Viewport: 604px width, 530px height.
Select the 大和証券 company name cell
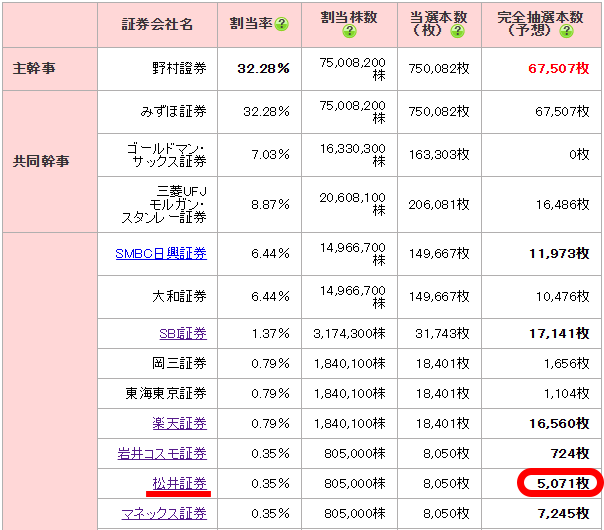pyautogui.click(x=158, y=297)
